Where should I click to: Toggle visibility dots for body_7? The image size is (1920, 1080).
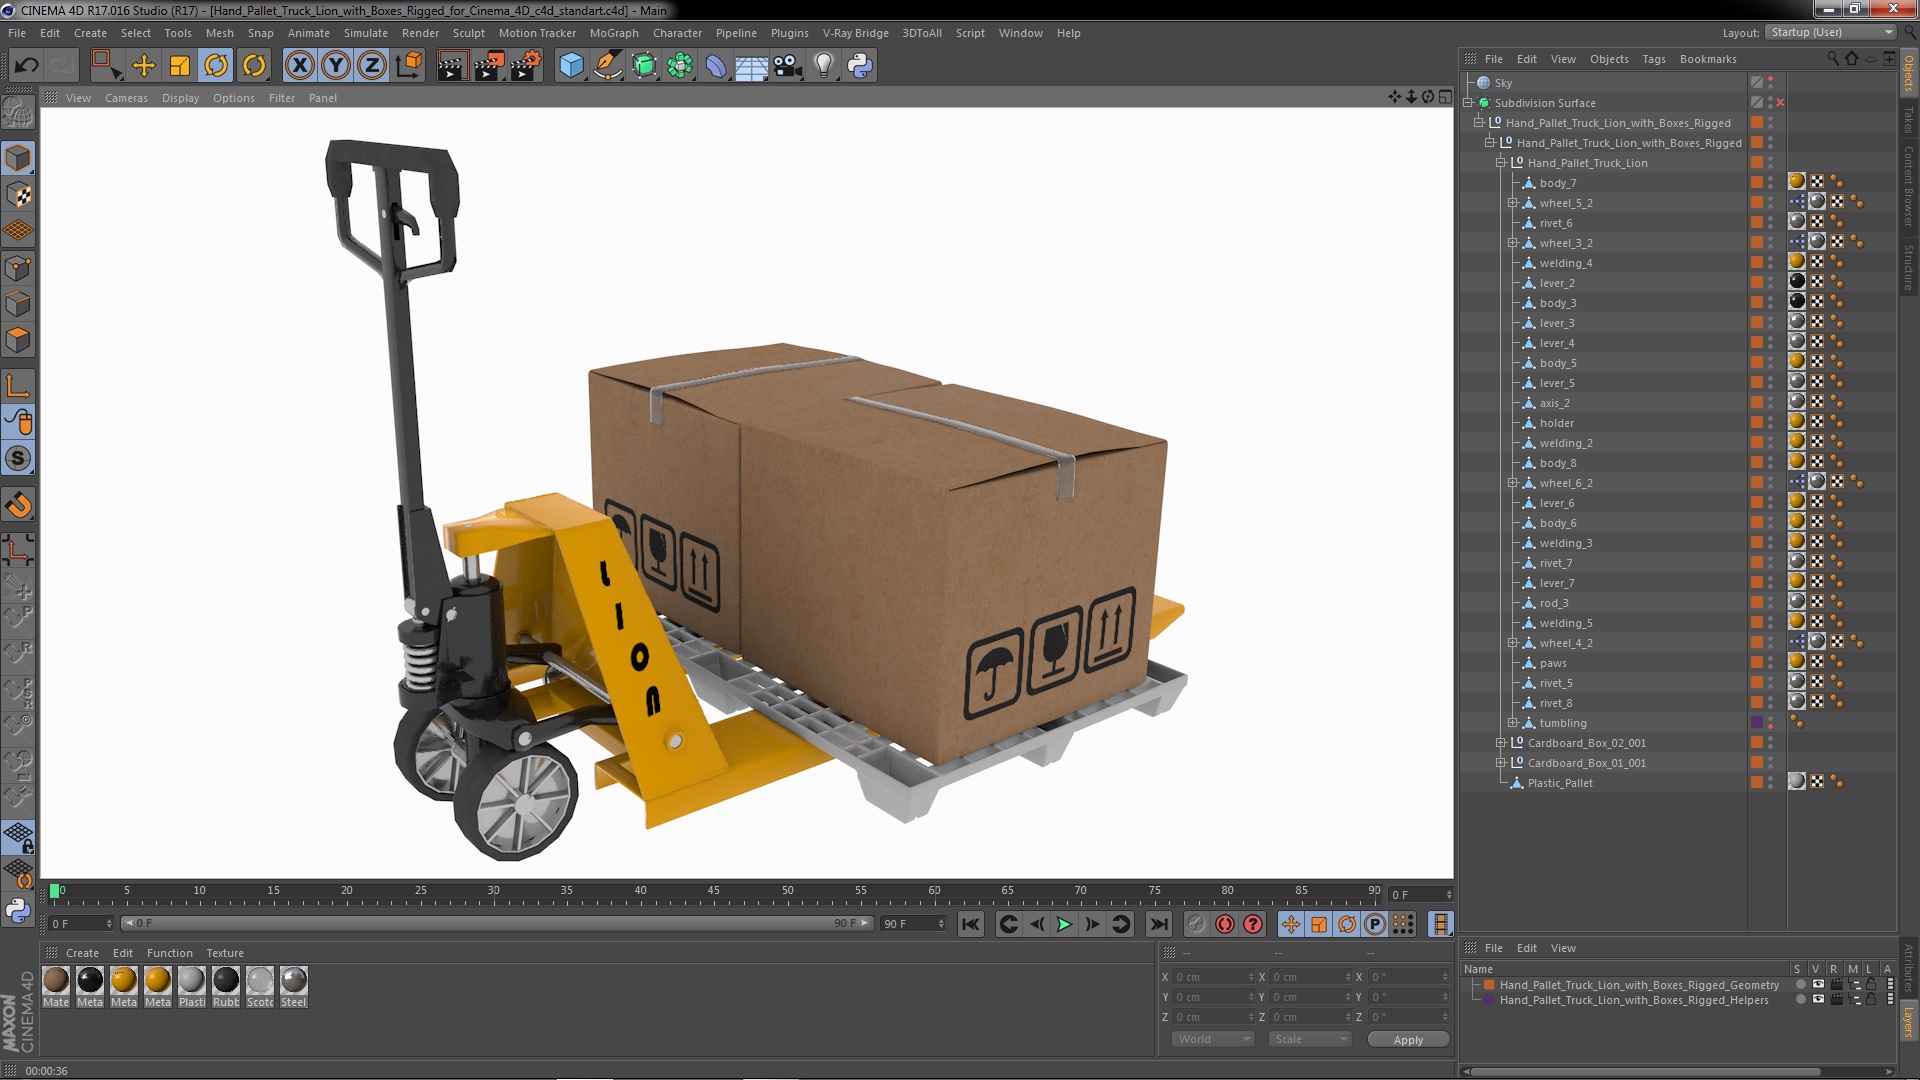coord(1770,183)
